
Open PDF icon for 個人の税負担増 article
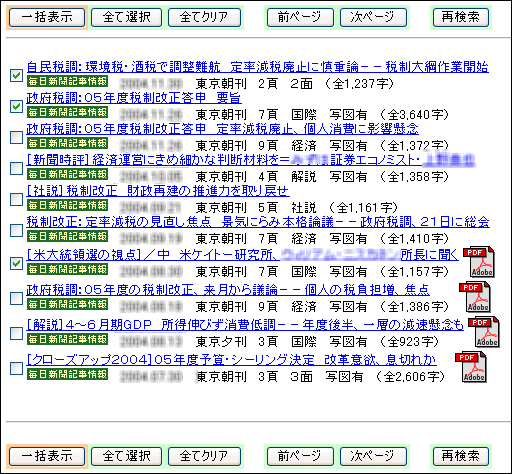point(475,297)
